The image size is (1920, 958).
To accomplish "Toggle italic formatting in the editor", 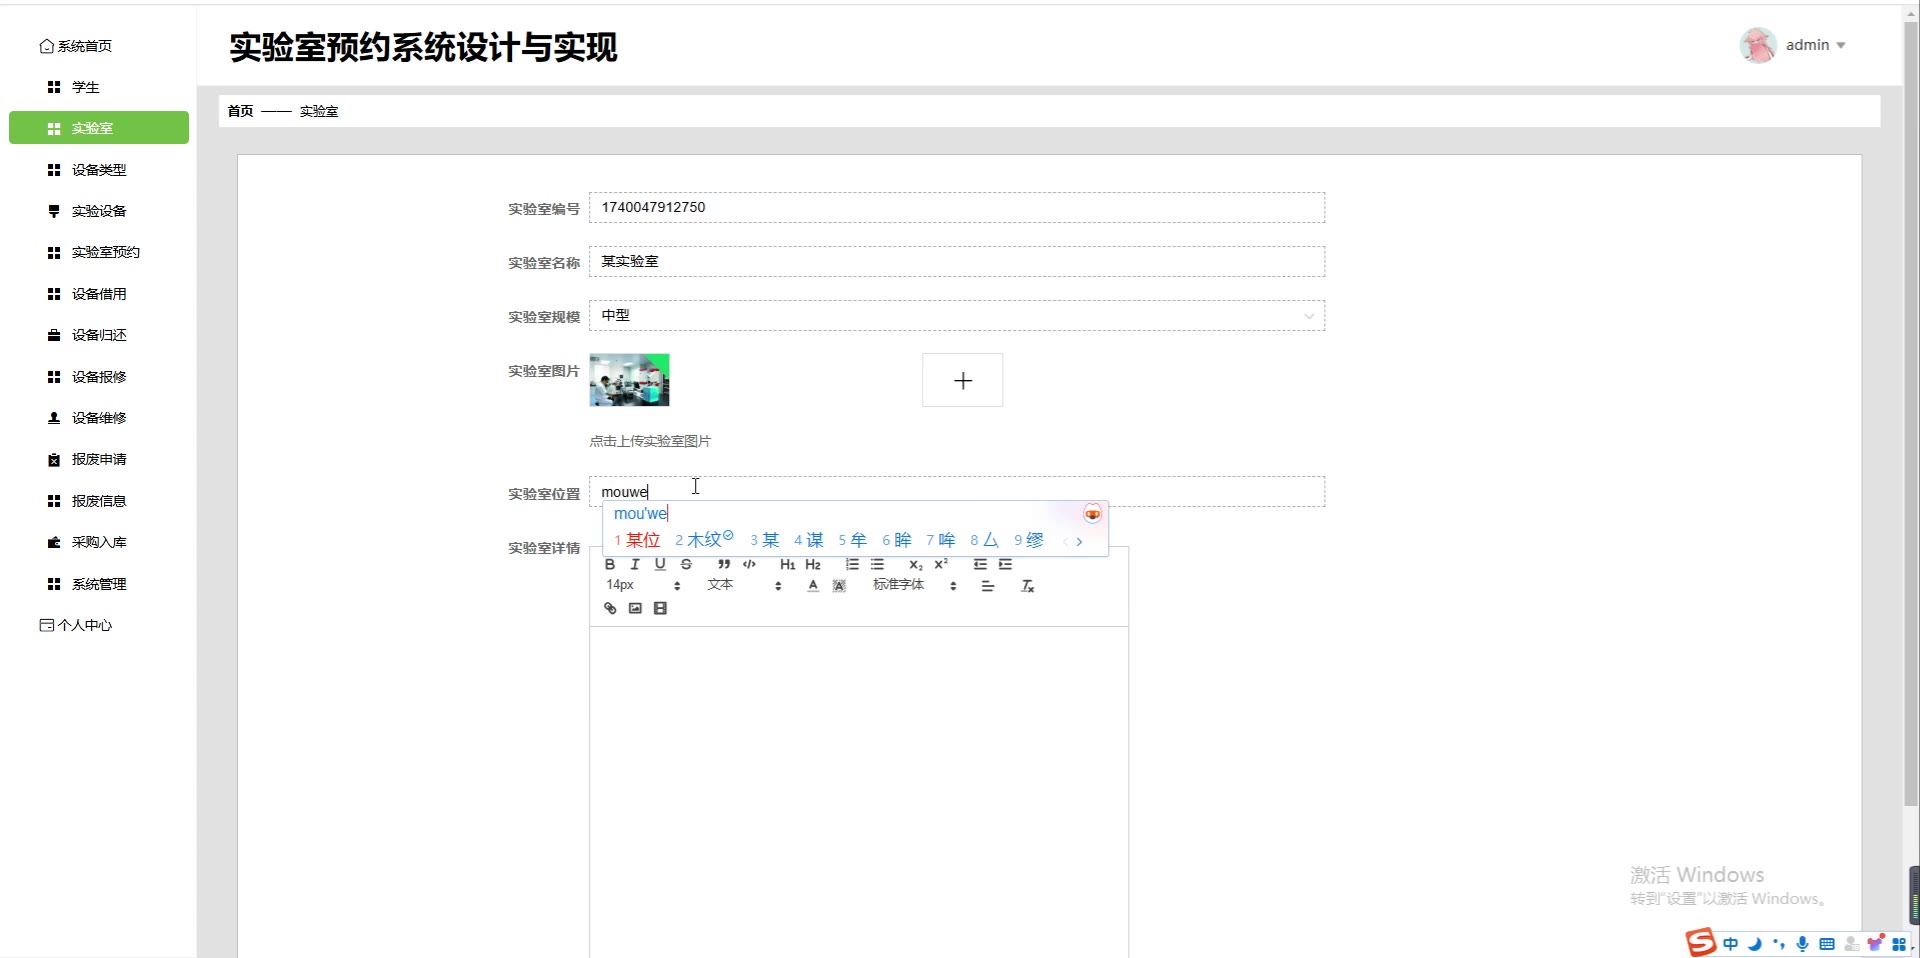I will coord(635,565).
